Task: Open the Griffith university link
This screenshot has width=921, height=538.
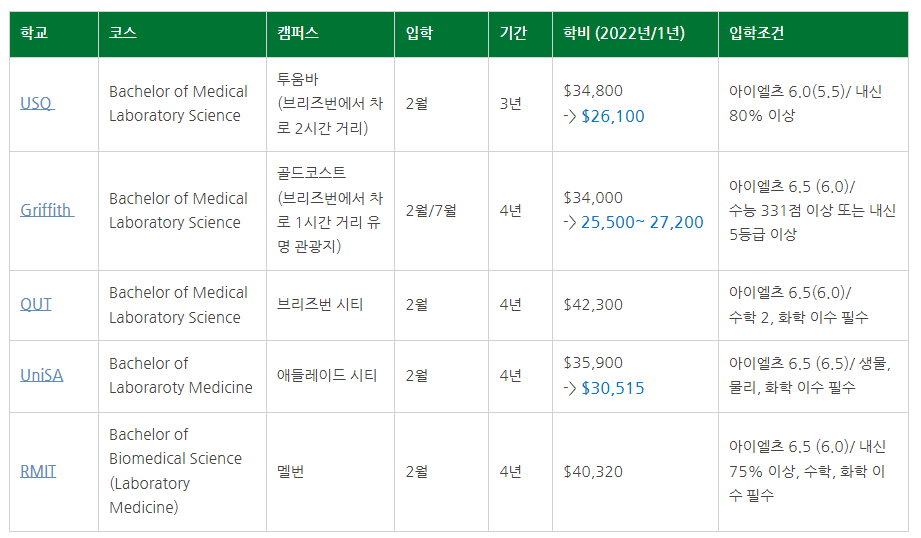Action: pyautogui.click(x=47, y=210)
